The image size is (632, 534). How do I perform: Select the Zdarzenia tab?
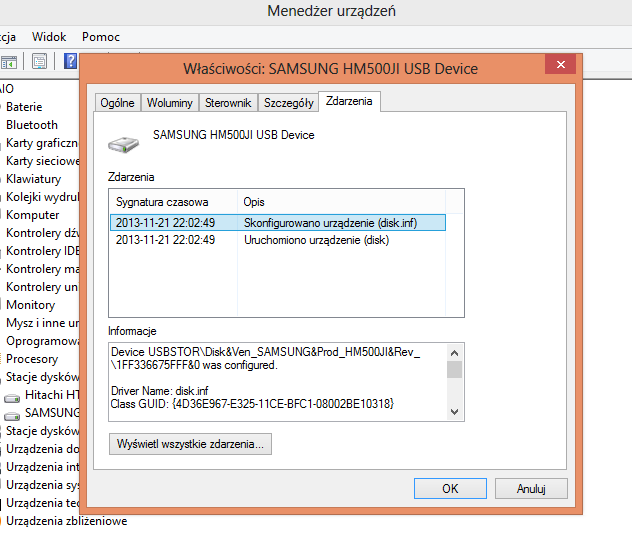[x=349, y=101]
